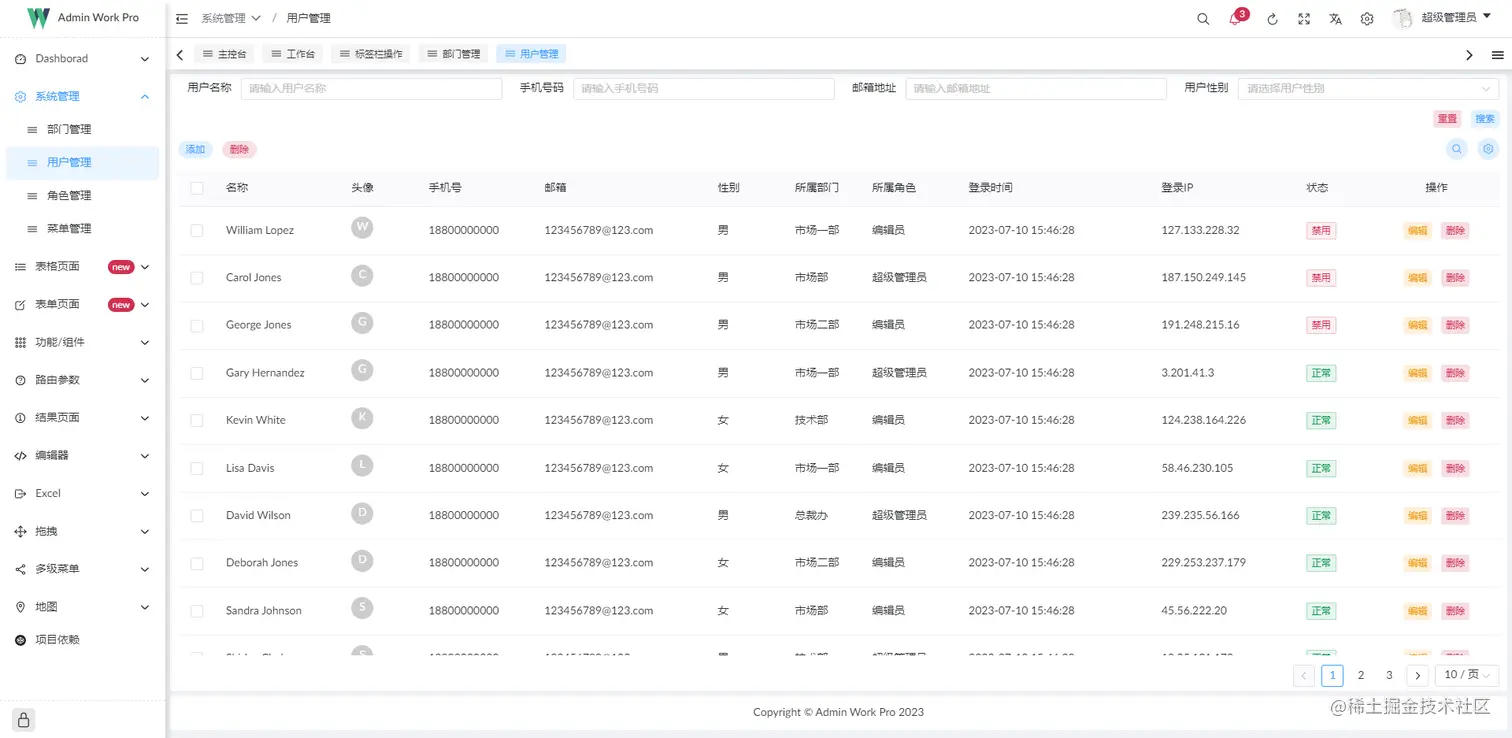
Task: Click the 重置 button
Action: (1447, 119)
